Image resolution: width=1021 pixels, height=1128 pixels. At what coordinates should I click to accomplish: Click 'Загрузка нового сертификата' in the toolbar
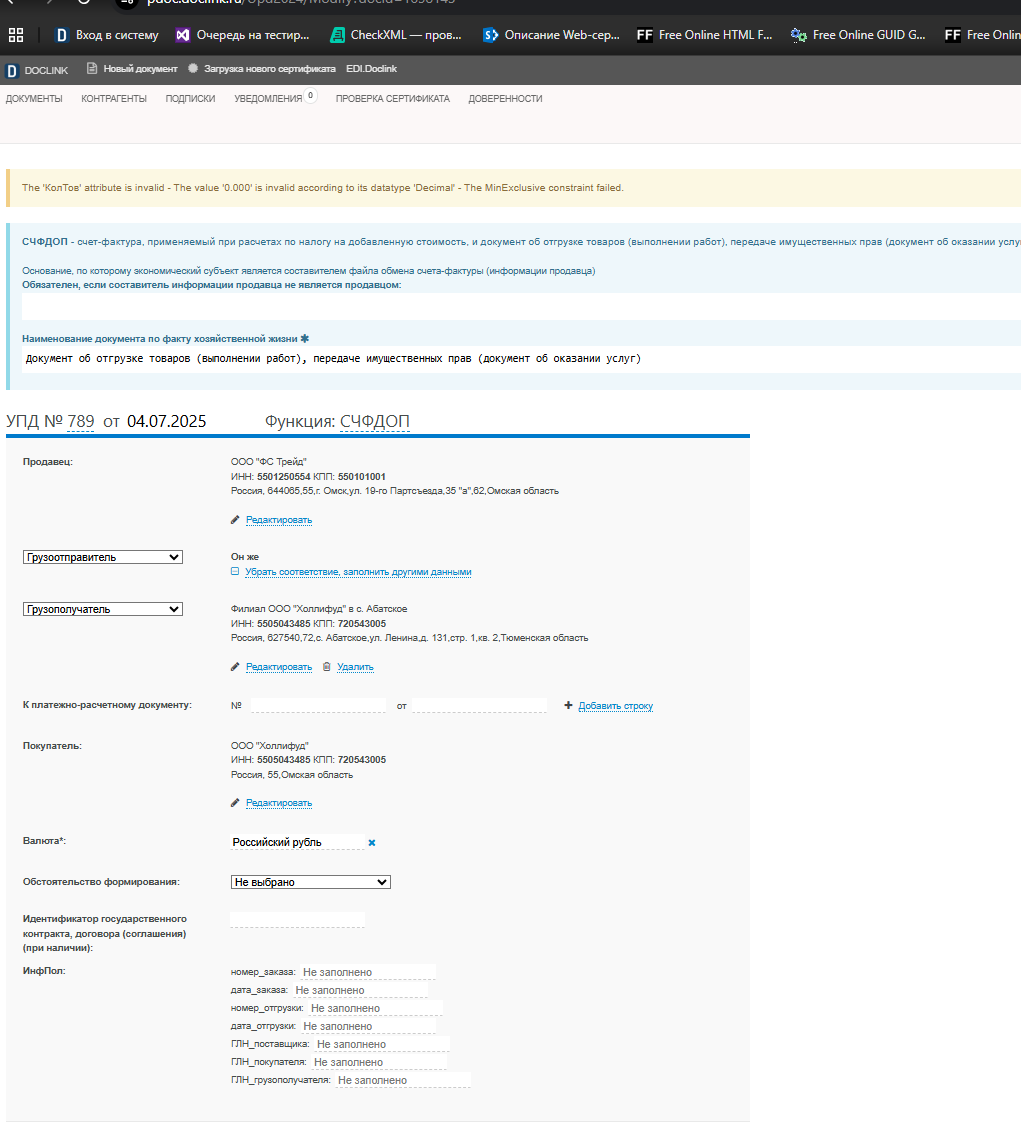(x=262, y=69)
